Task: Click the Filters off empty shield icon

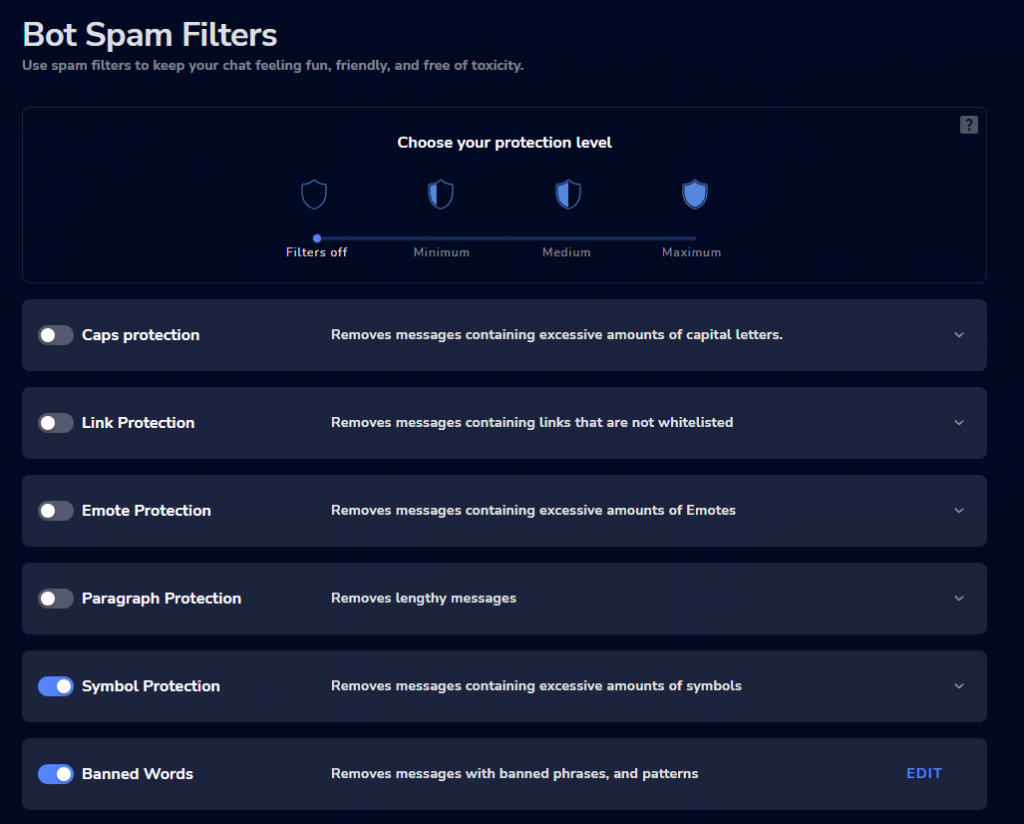Action: pyautogui.click(x=313, y=195)
